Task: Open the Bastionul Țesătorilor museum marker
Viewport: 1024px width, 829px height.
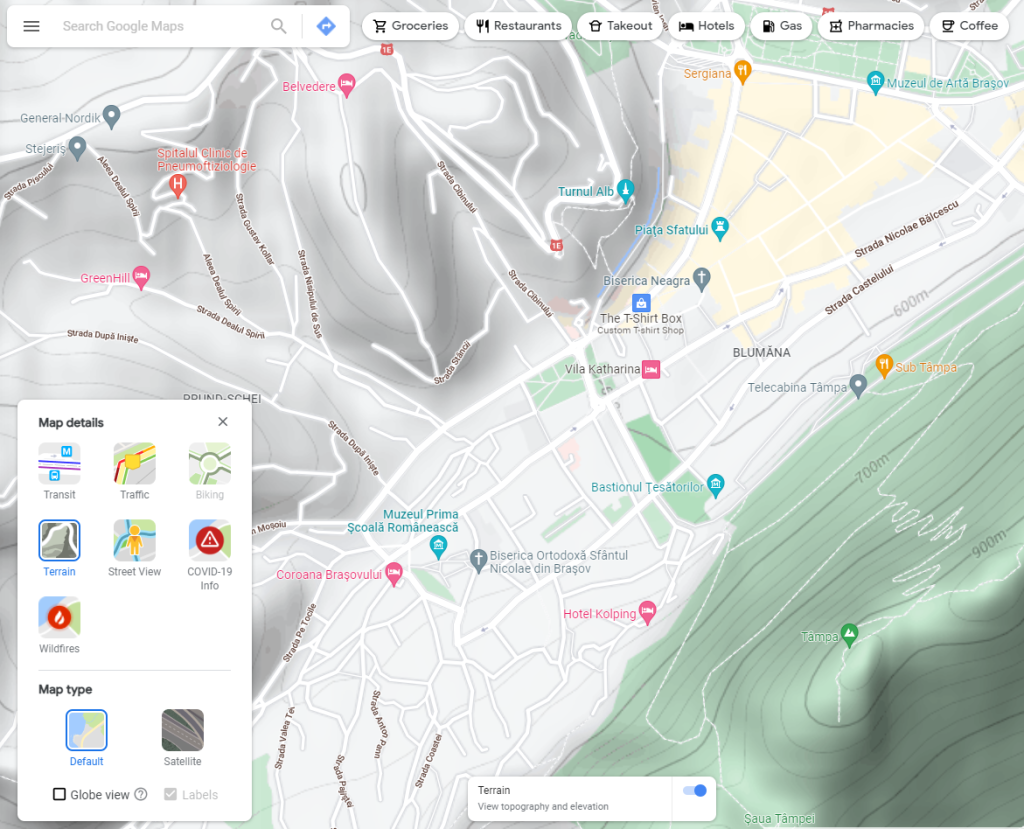Action: tap(716, 485)
